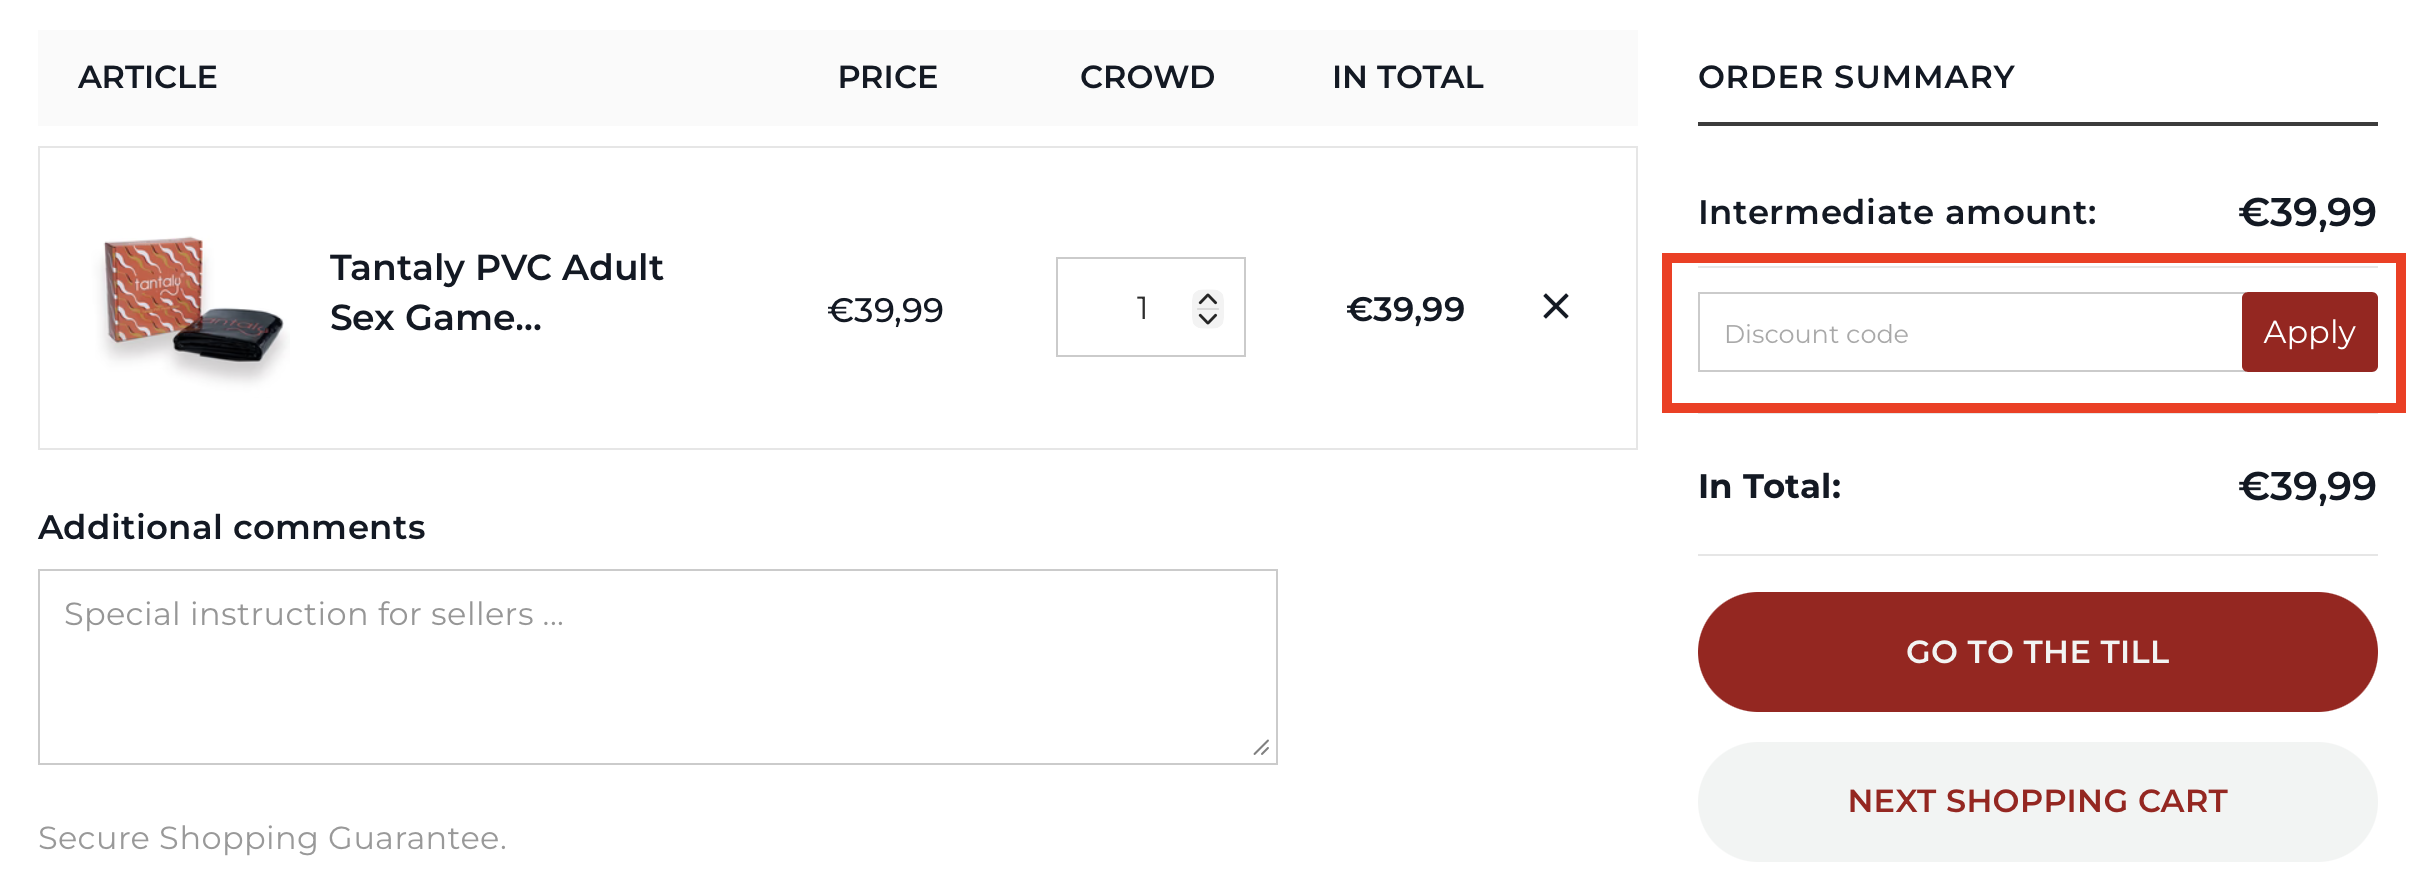Increase quantity with the up arrow
Viewport: 2428px width, 878px height.
(1208, 298)
